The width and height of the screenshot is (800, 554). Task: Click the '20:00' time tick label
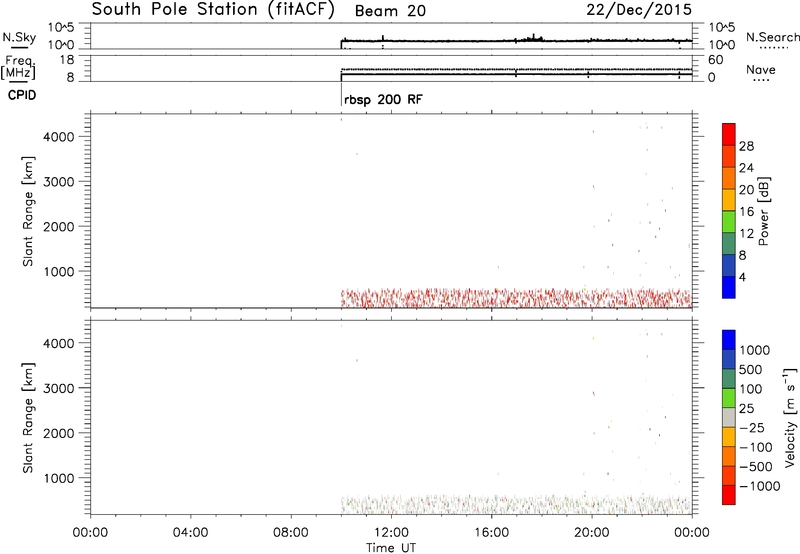[592, 533]
